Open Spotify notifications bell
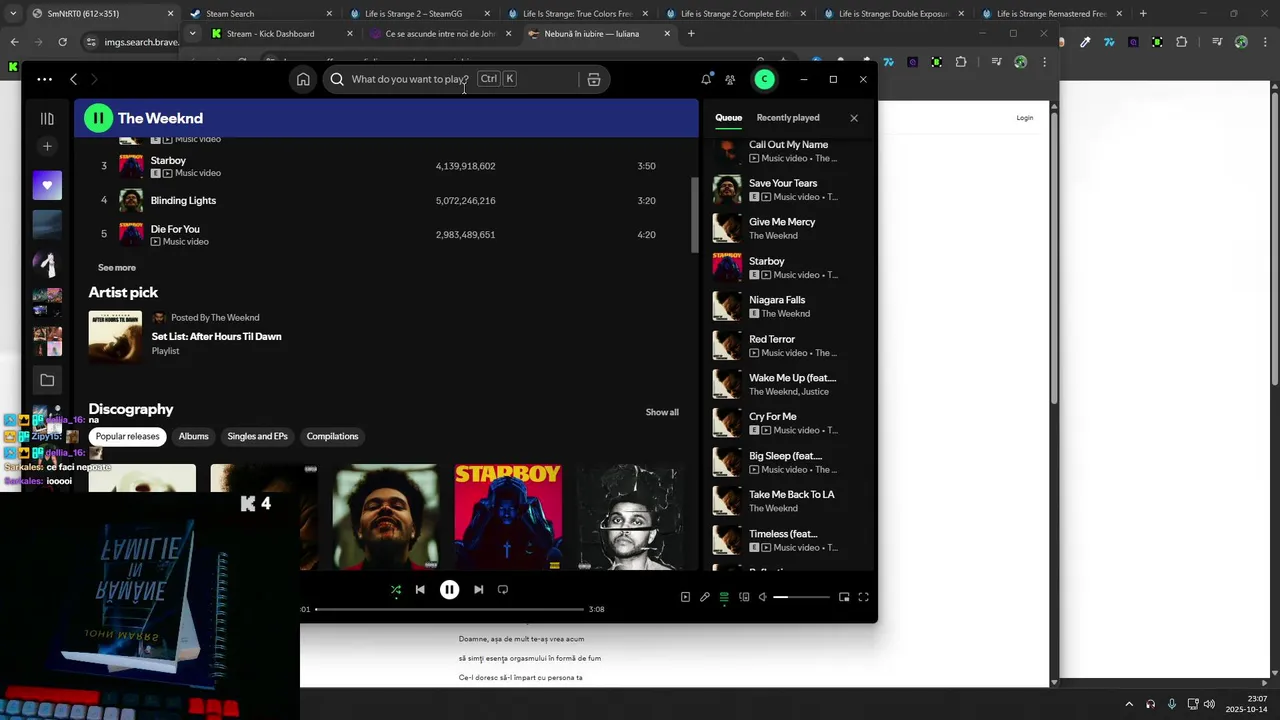 (x=706, y=79)
